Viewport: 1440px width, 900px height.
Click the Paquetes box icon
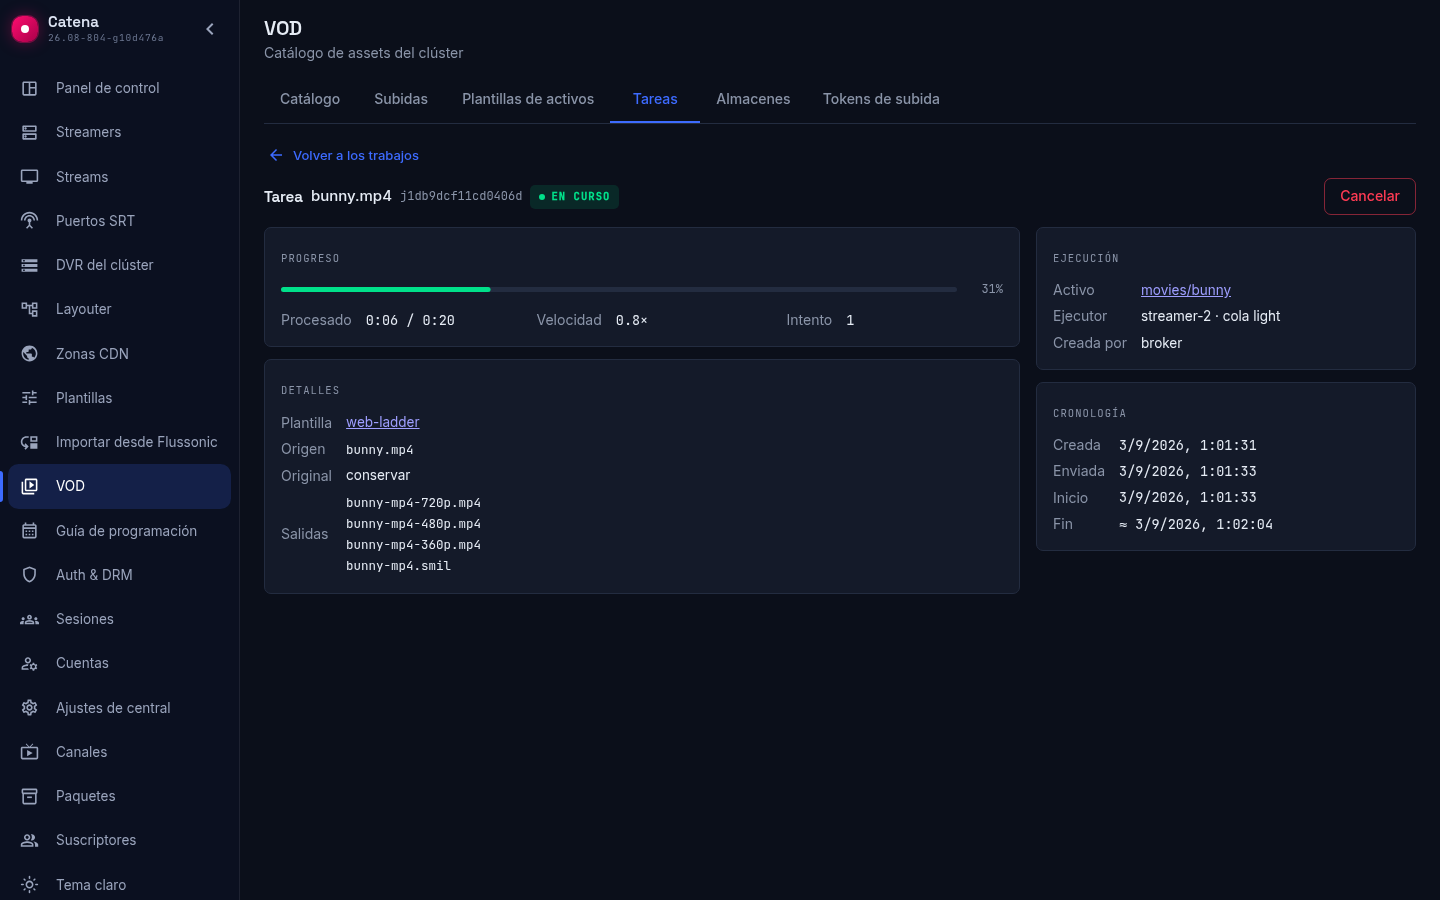coord(30,796)
